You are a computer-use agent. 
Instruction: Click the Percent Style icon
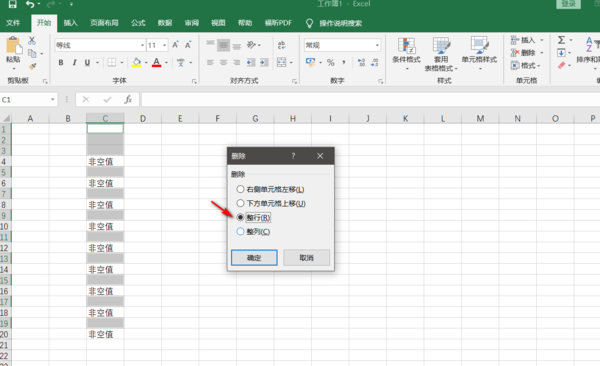pyautogui.click(x=331, y=62)
